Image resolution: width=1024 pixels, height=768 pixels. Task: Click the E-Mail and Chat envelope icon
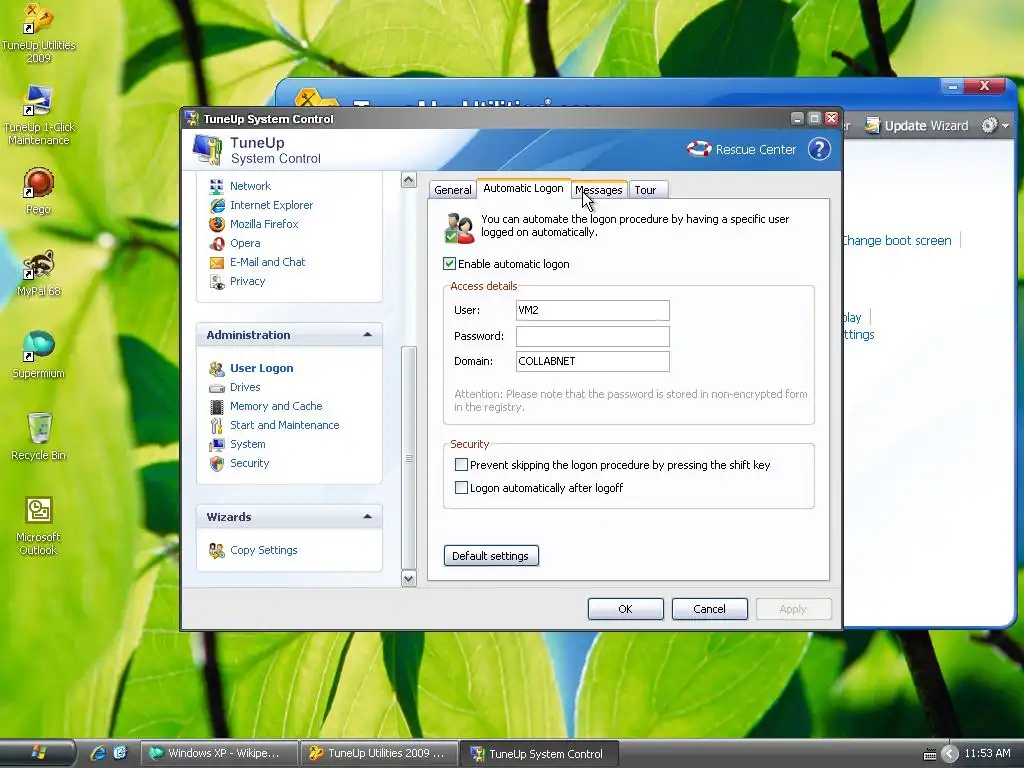[x=216, y=263]
